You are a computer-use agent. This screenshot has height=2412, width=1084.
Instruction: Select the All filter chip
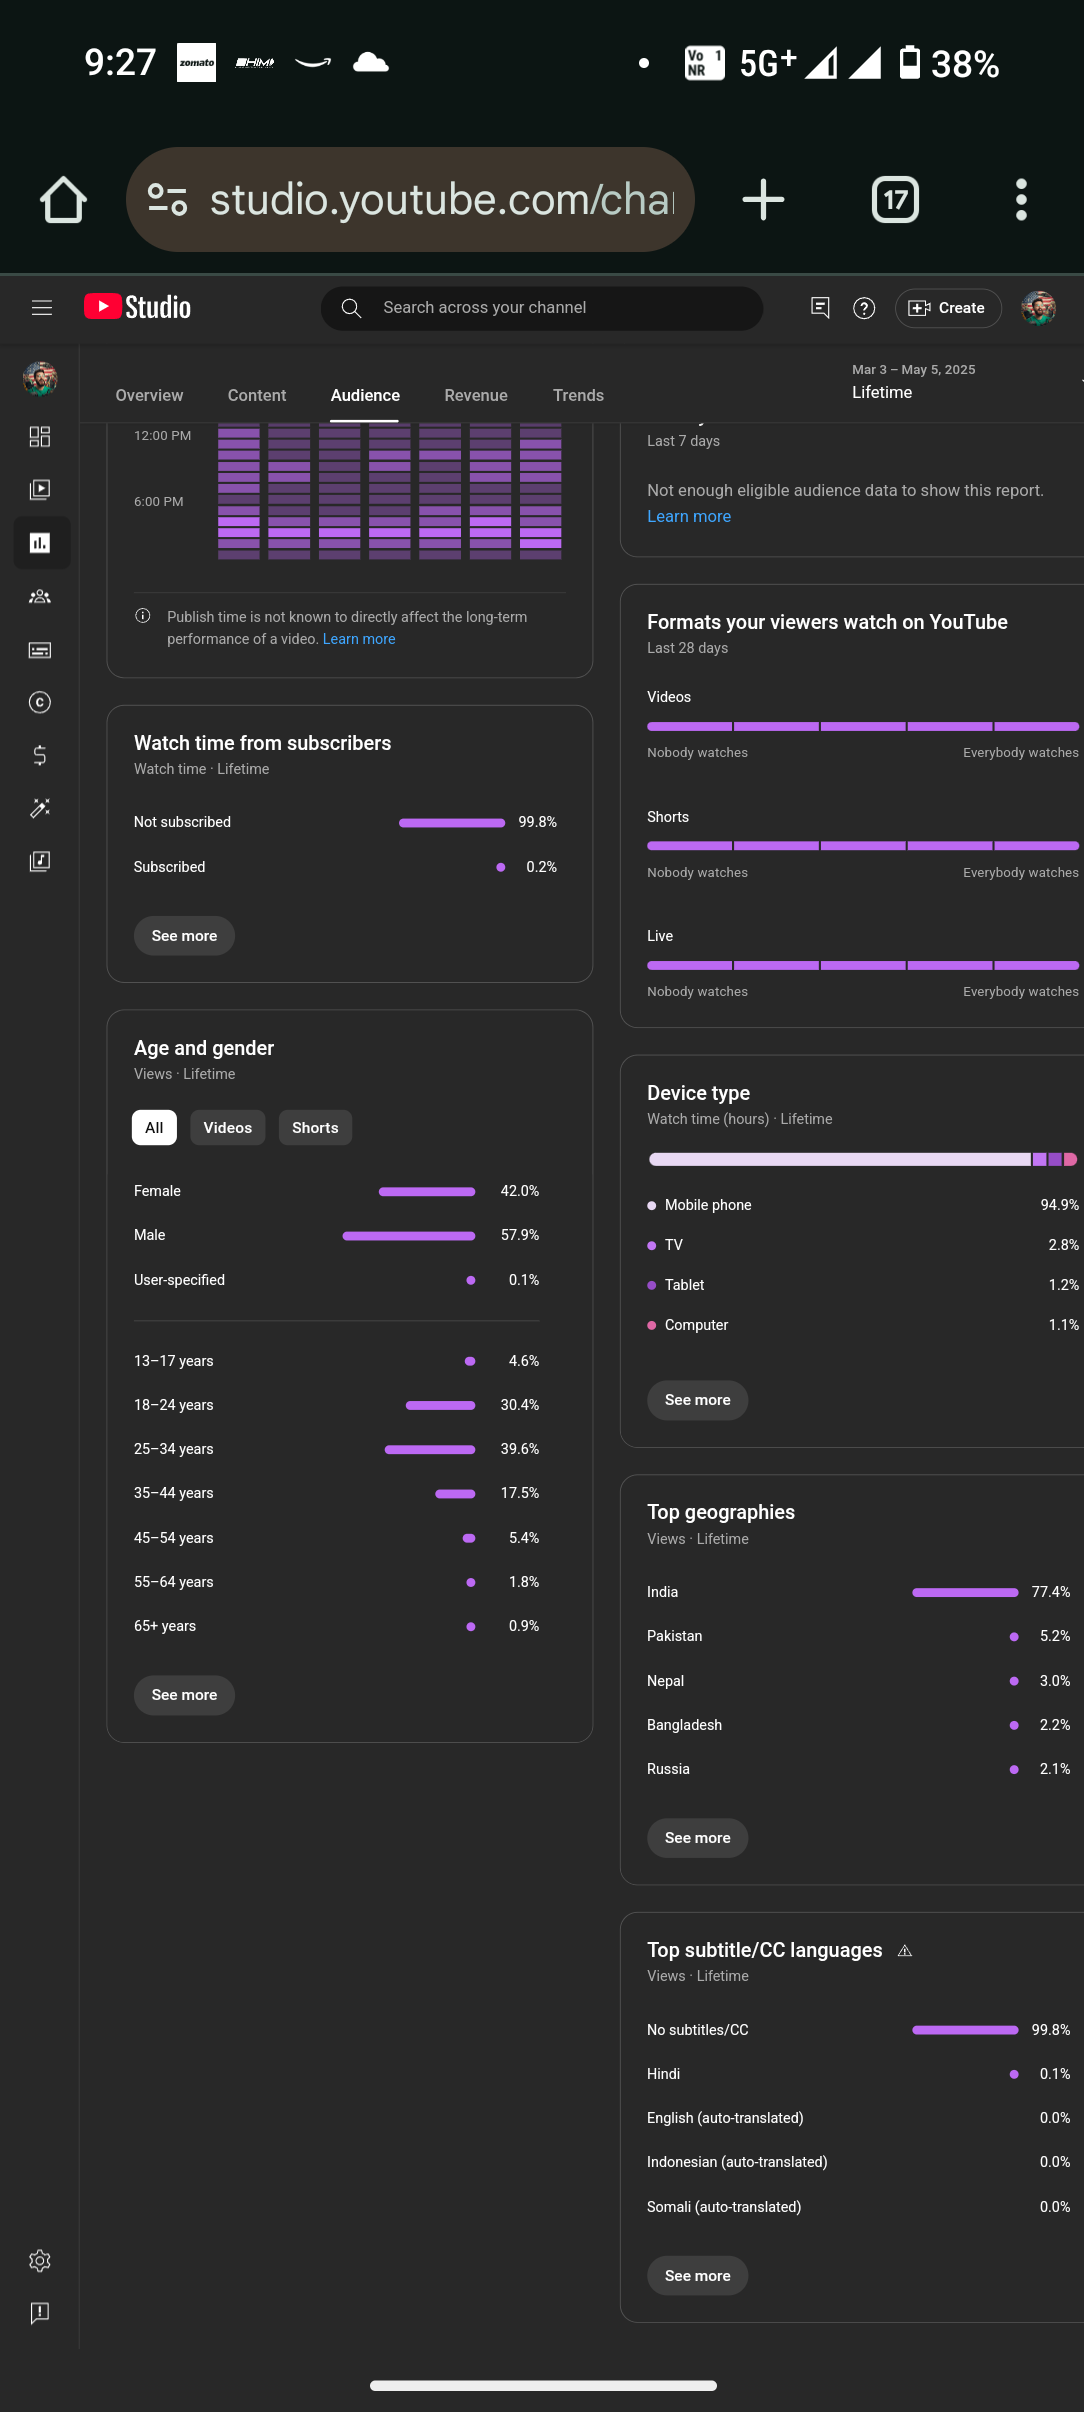pyautogui.click(x=154, y=1128)
